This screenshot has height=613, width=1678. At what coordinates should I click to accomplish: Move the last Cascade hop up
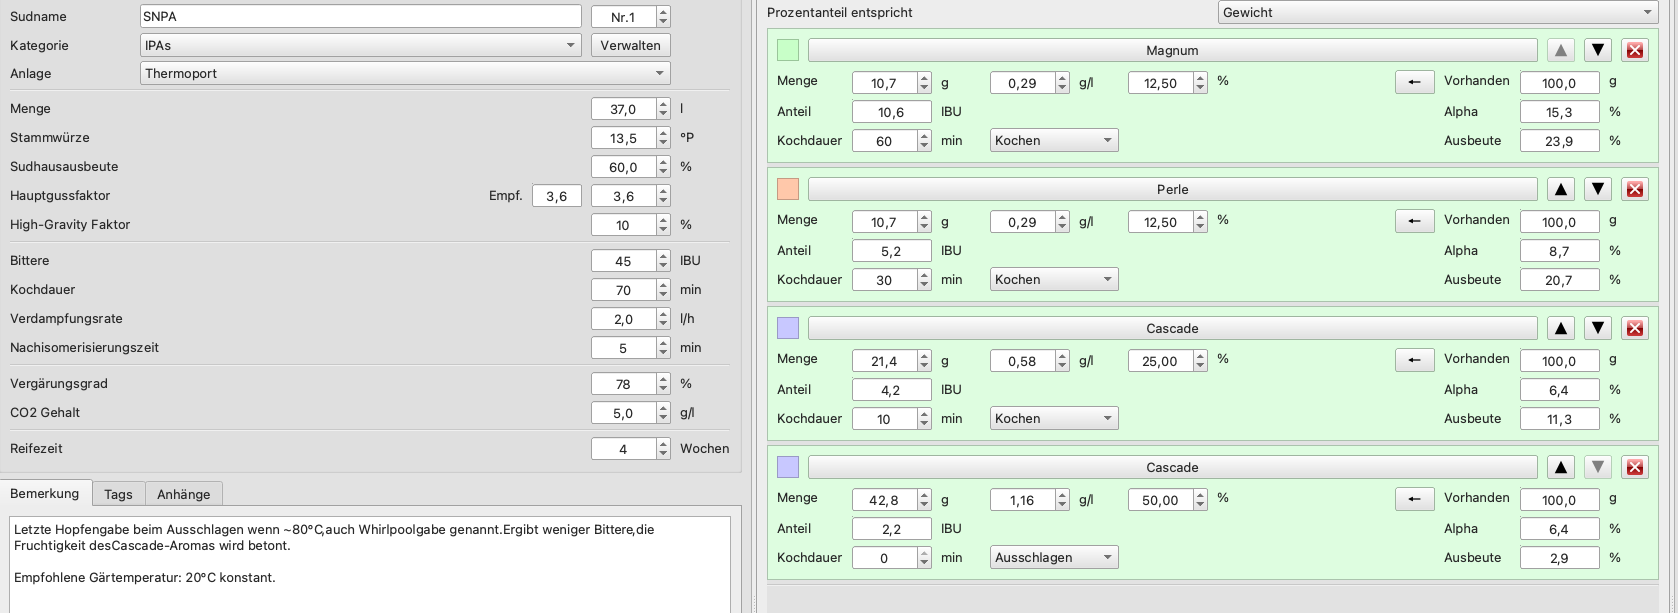point(1561,467)
